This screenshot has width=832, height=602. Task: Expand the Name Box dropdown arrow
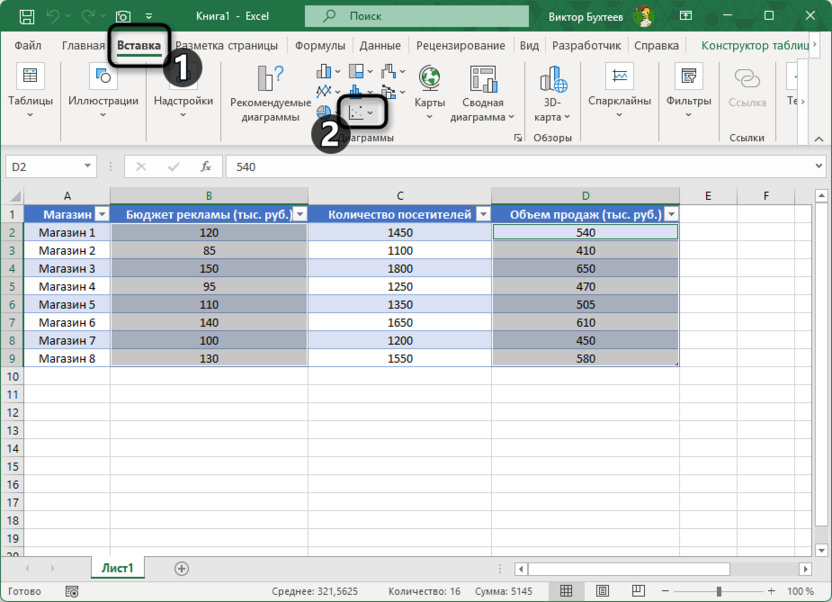[x=88, y=167]
